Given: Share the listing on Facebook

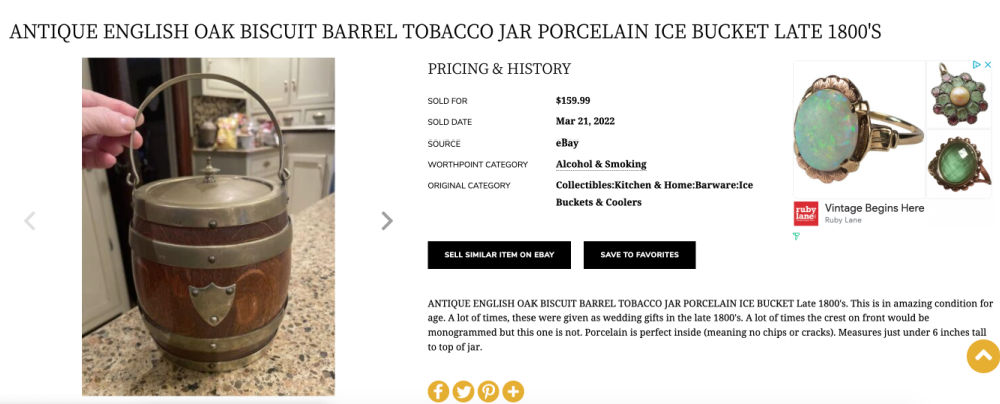Looking at the screenshot, I should (438, 391).
